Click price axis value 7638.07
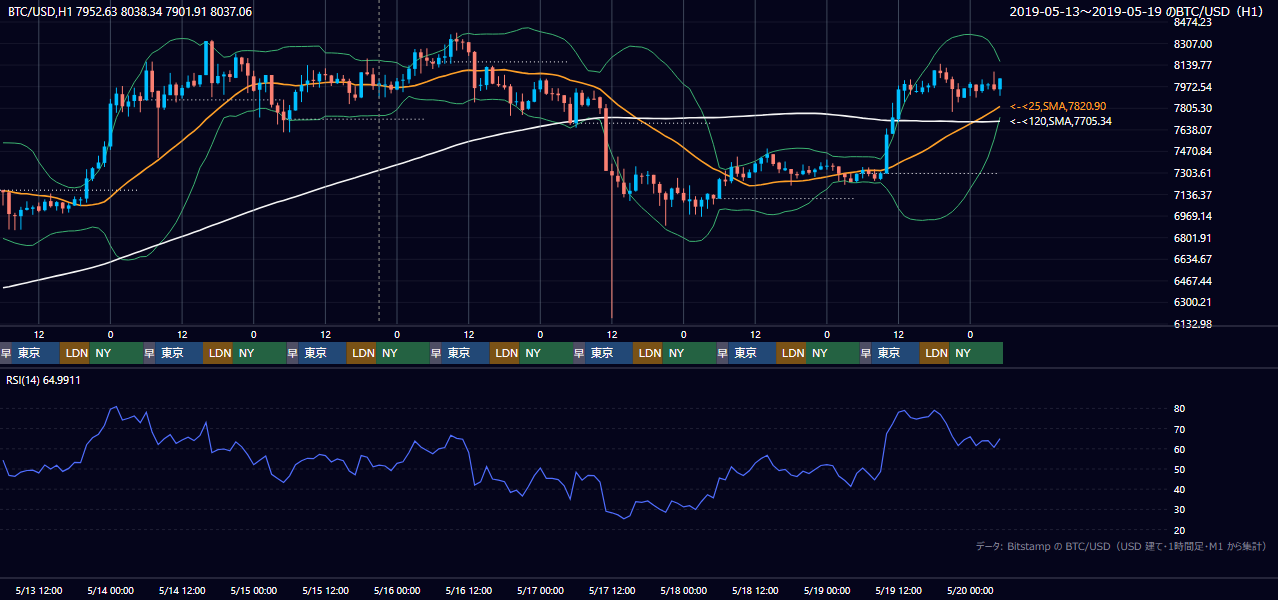This screenshot has width=1278, height=600. pyautogui.click(x=1194, y=130)
